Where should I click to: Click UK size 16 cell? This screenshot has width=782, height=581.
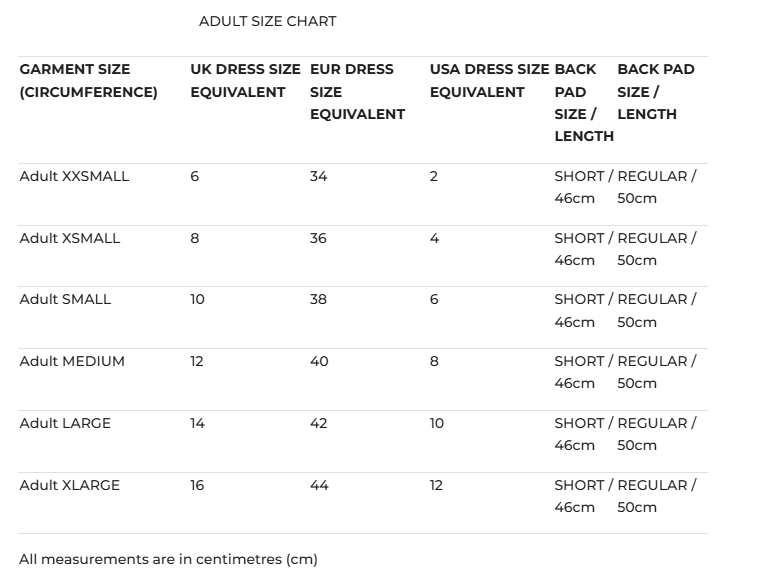[x=197, y=485]
